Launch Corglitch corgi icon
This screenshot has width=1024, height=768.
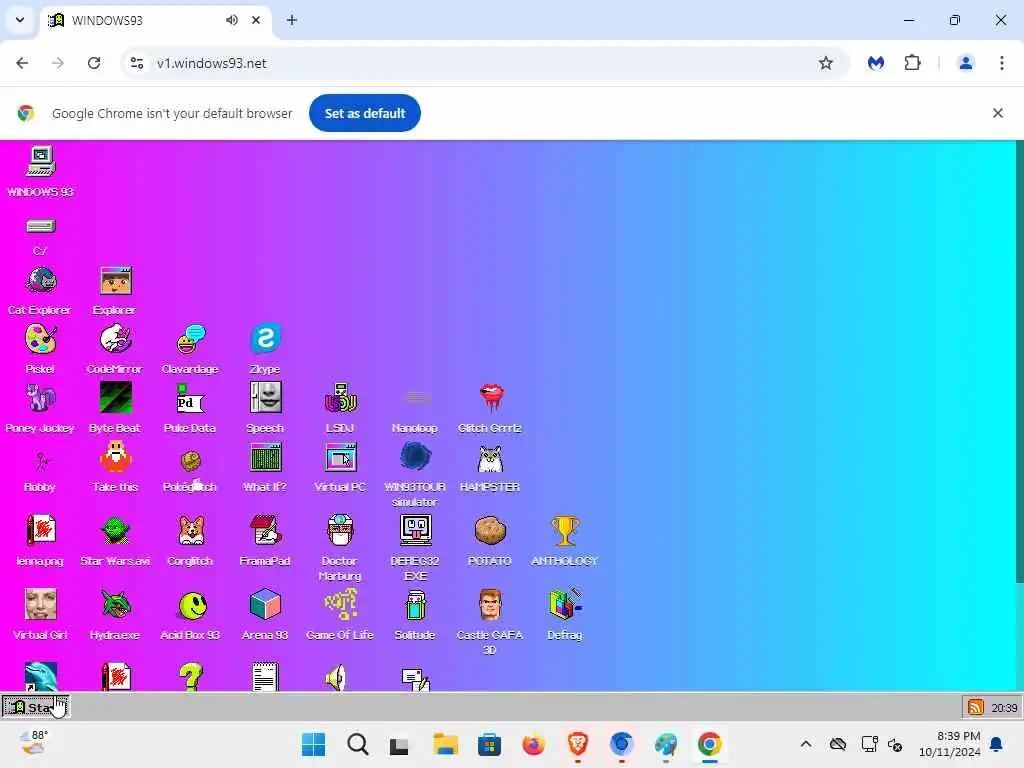click(191, 530)
